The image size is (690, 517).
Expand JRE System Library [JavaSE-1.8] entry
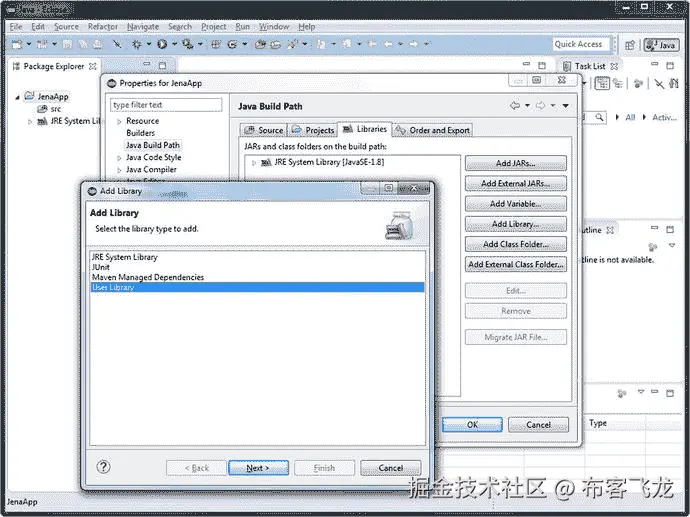tap(253, 163)
